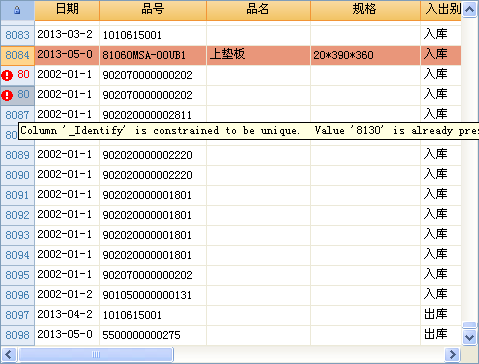Screen dimensions: 479x364
Task: Click cell 902020000002811 in row 8087
Action: pyautogui.click(x=153, y=114)
